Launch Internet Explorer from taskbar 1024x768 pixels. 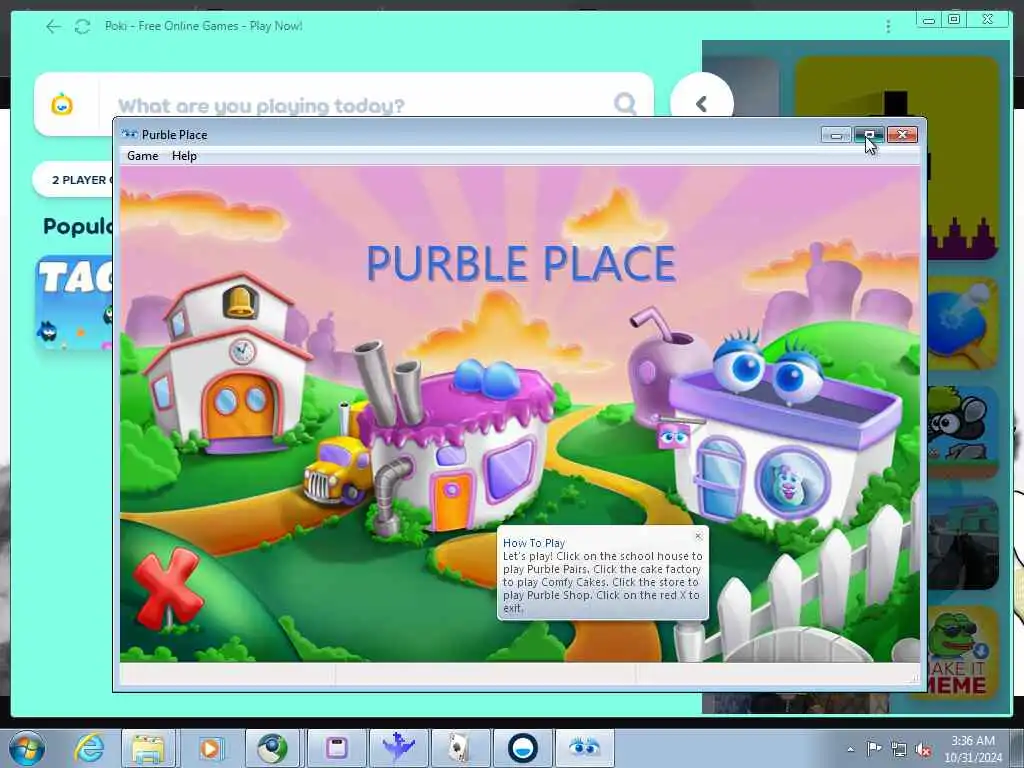pyautogui.click(x=88, y=748)
